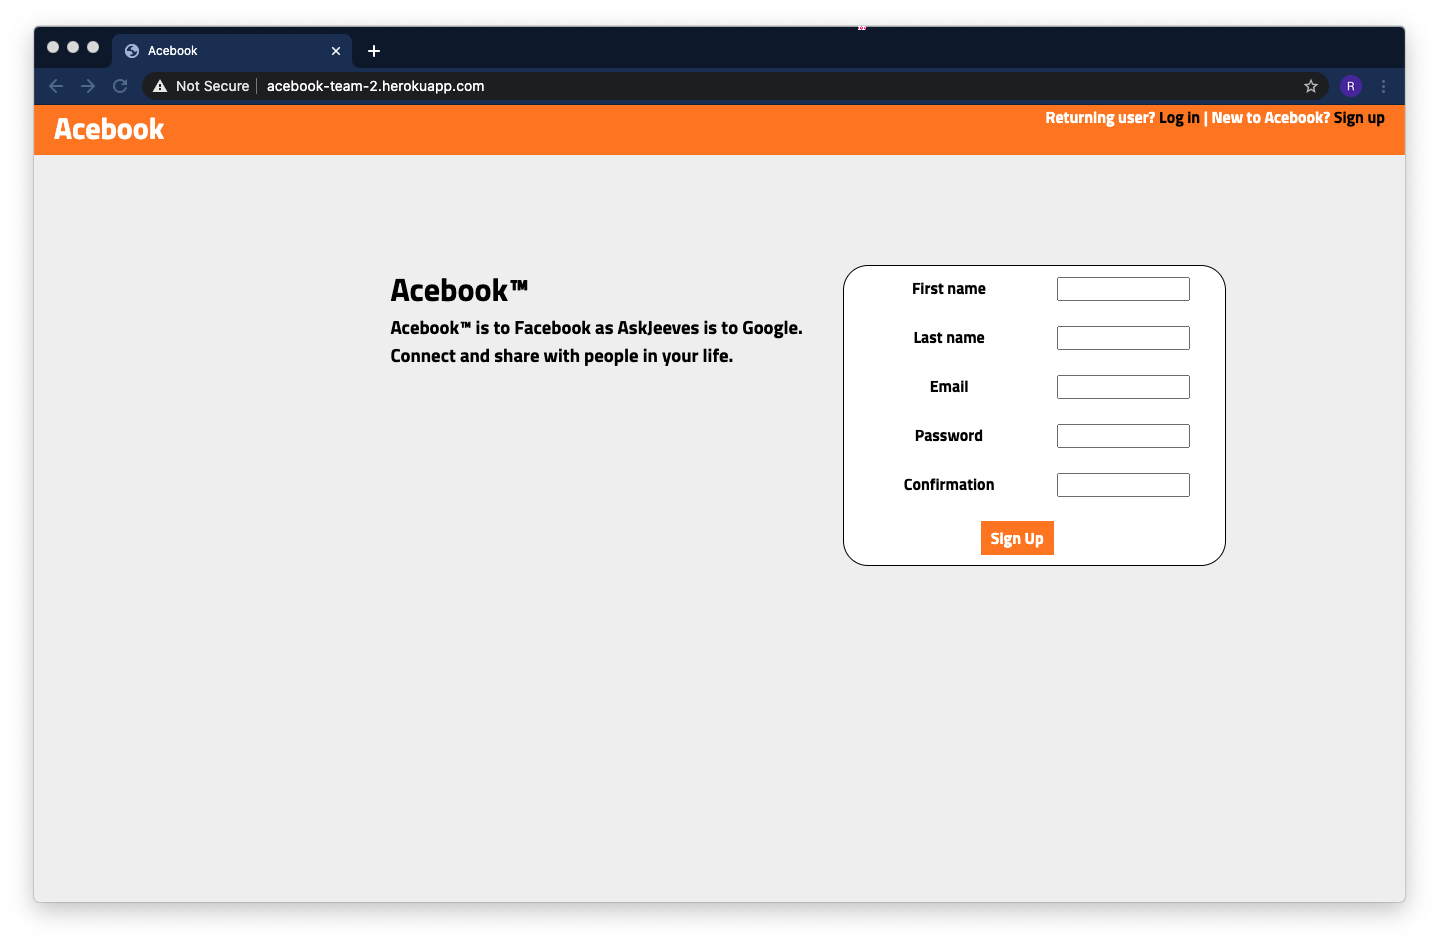1439x944 pixels.
Task: Click the yellow window minimize button
Action: pos(73,47)
